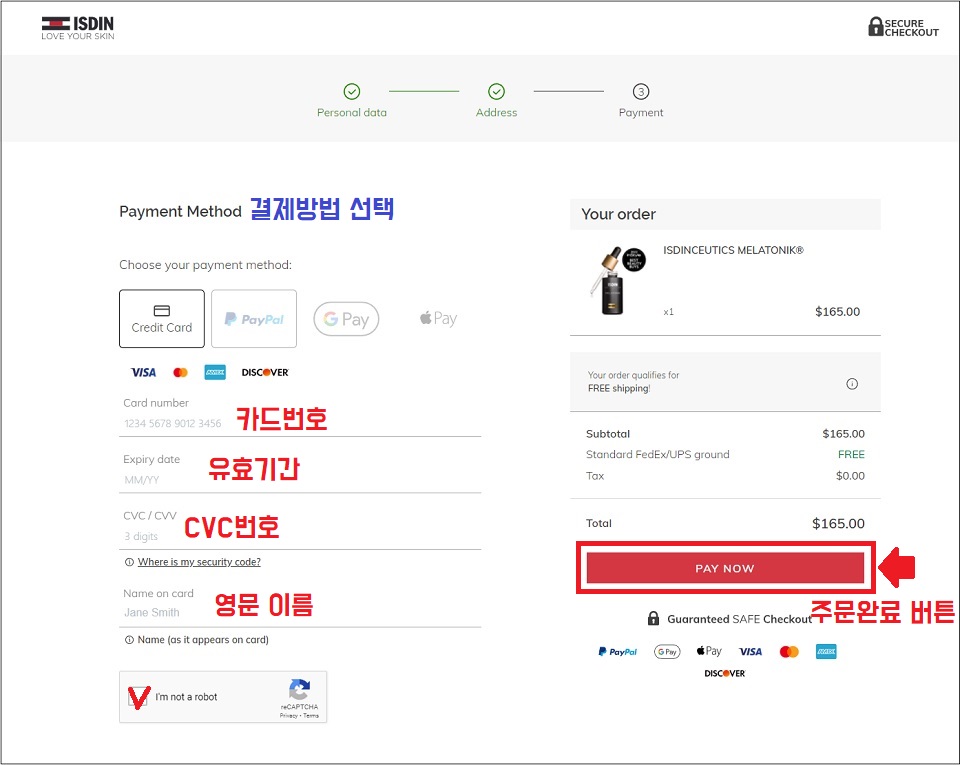
Task: Open the reCAPTCHA Privacy link
Action: (288, 715)
